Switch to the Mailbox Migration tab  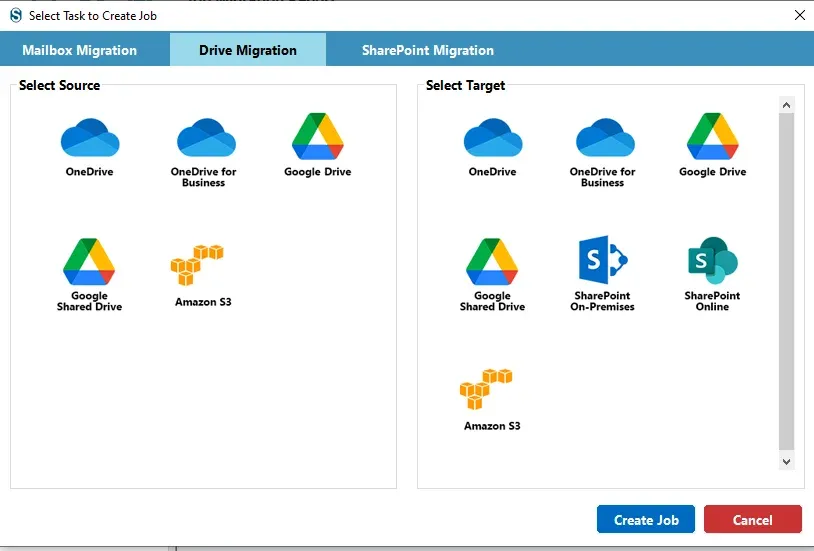pyautogui.click(x=79, y=50)
